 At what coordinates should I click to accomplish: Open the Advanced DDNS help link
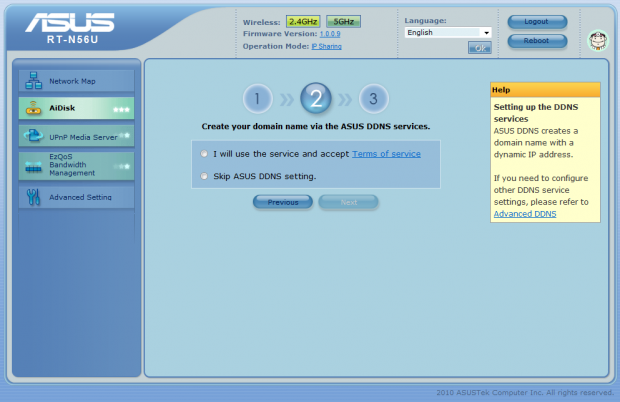click(525, 214)
